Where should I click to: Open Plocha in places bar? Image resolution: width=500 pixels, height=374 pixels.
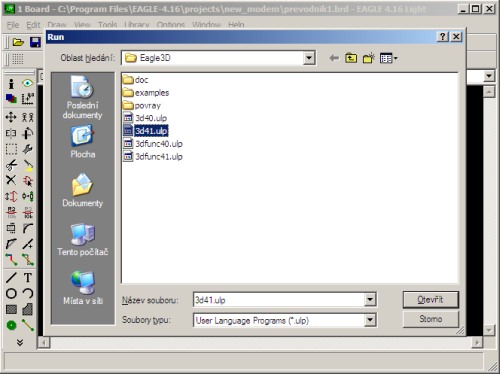coord(82,142)
